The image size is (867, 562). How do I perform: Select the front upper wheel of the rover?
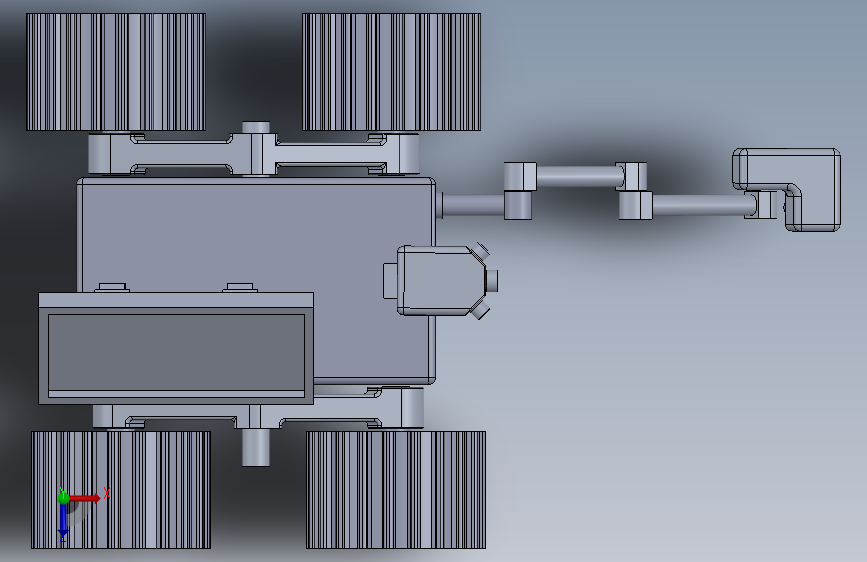coord(391,72)
